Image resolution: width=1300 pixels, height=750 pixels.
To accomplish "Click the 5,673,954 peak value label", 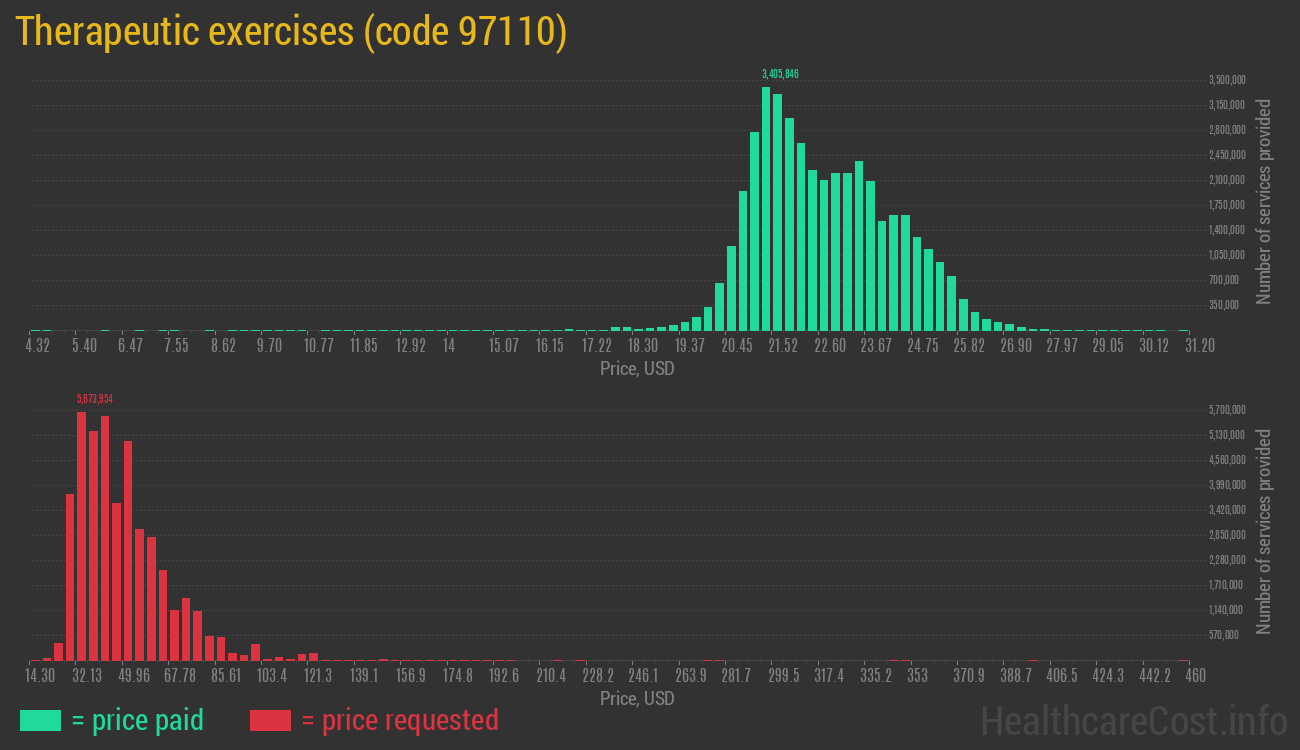I will click(95, 399).
